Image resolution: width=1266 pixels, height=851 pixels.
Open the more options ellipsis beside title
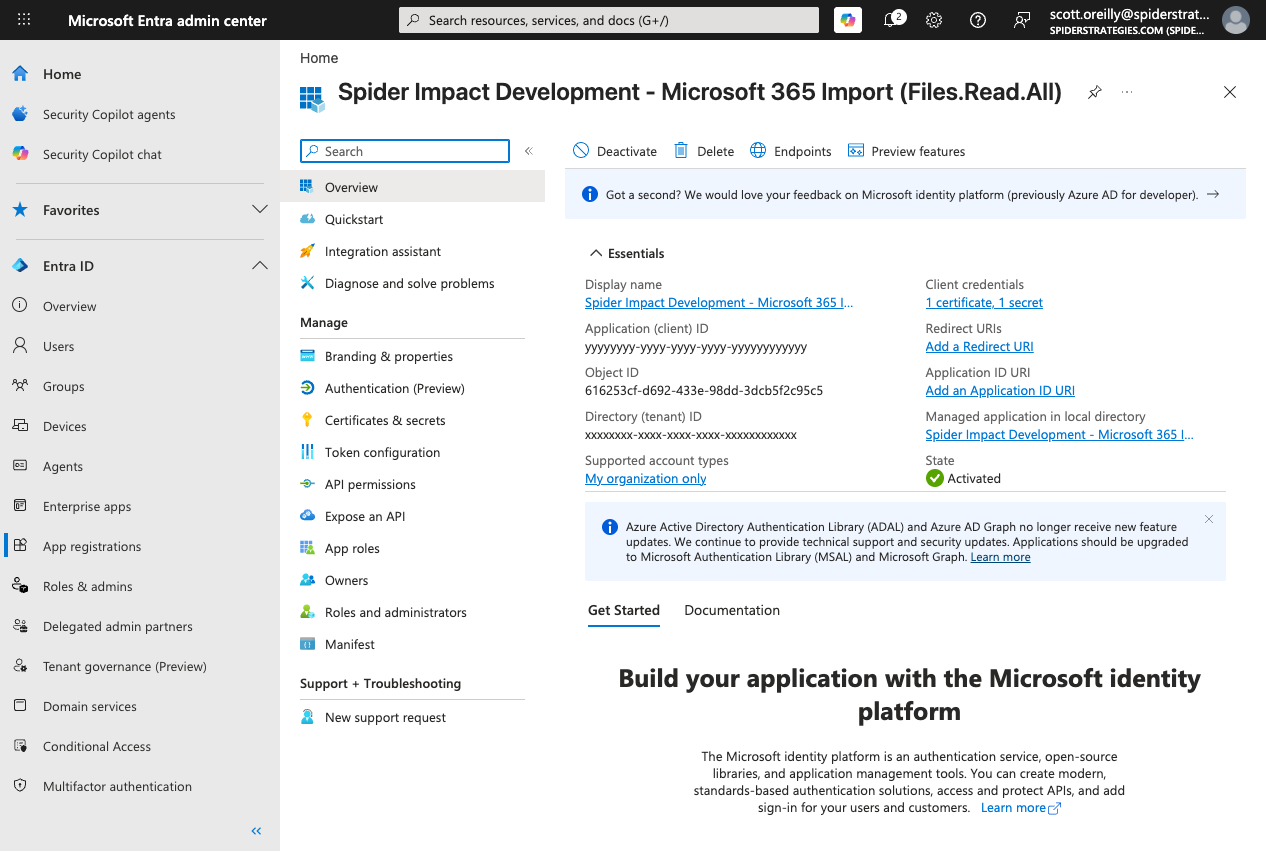[x=1127, y=92]
